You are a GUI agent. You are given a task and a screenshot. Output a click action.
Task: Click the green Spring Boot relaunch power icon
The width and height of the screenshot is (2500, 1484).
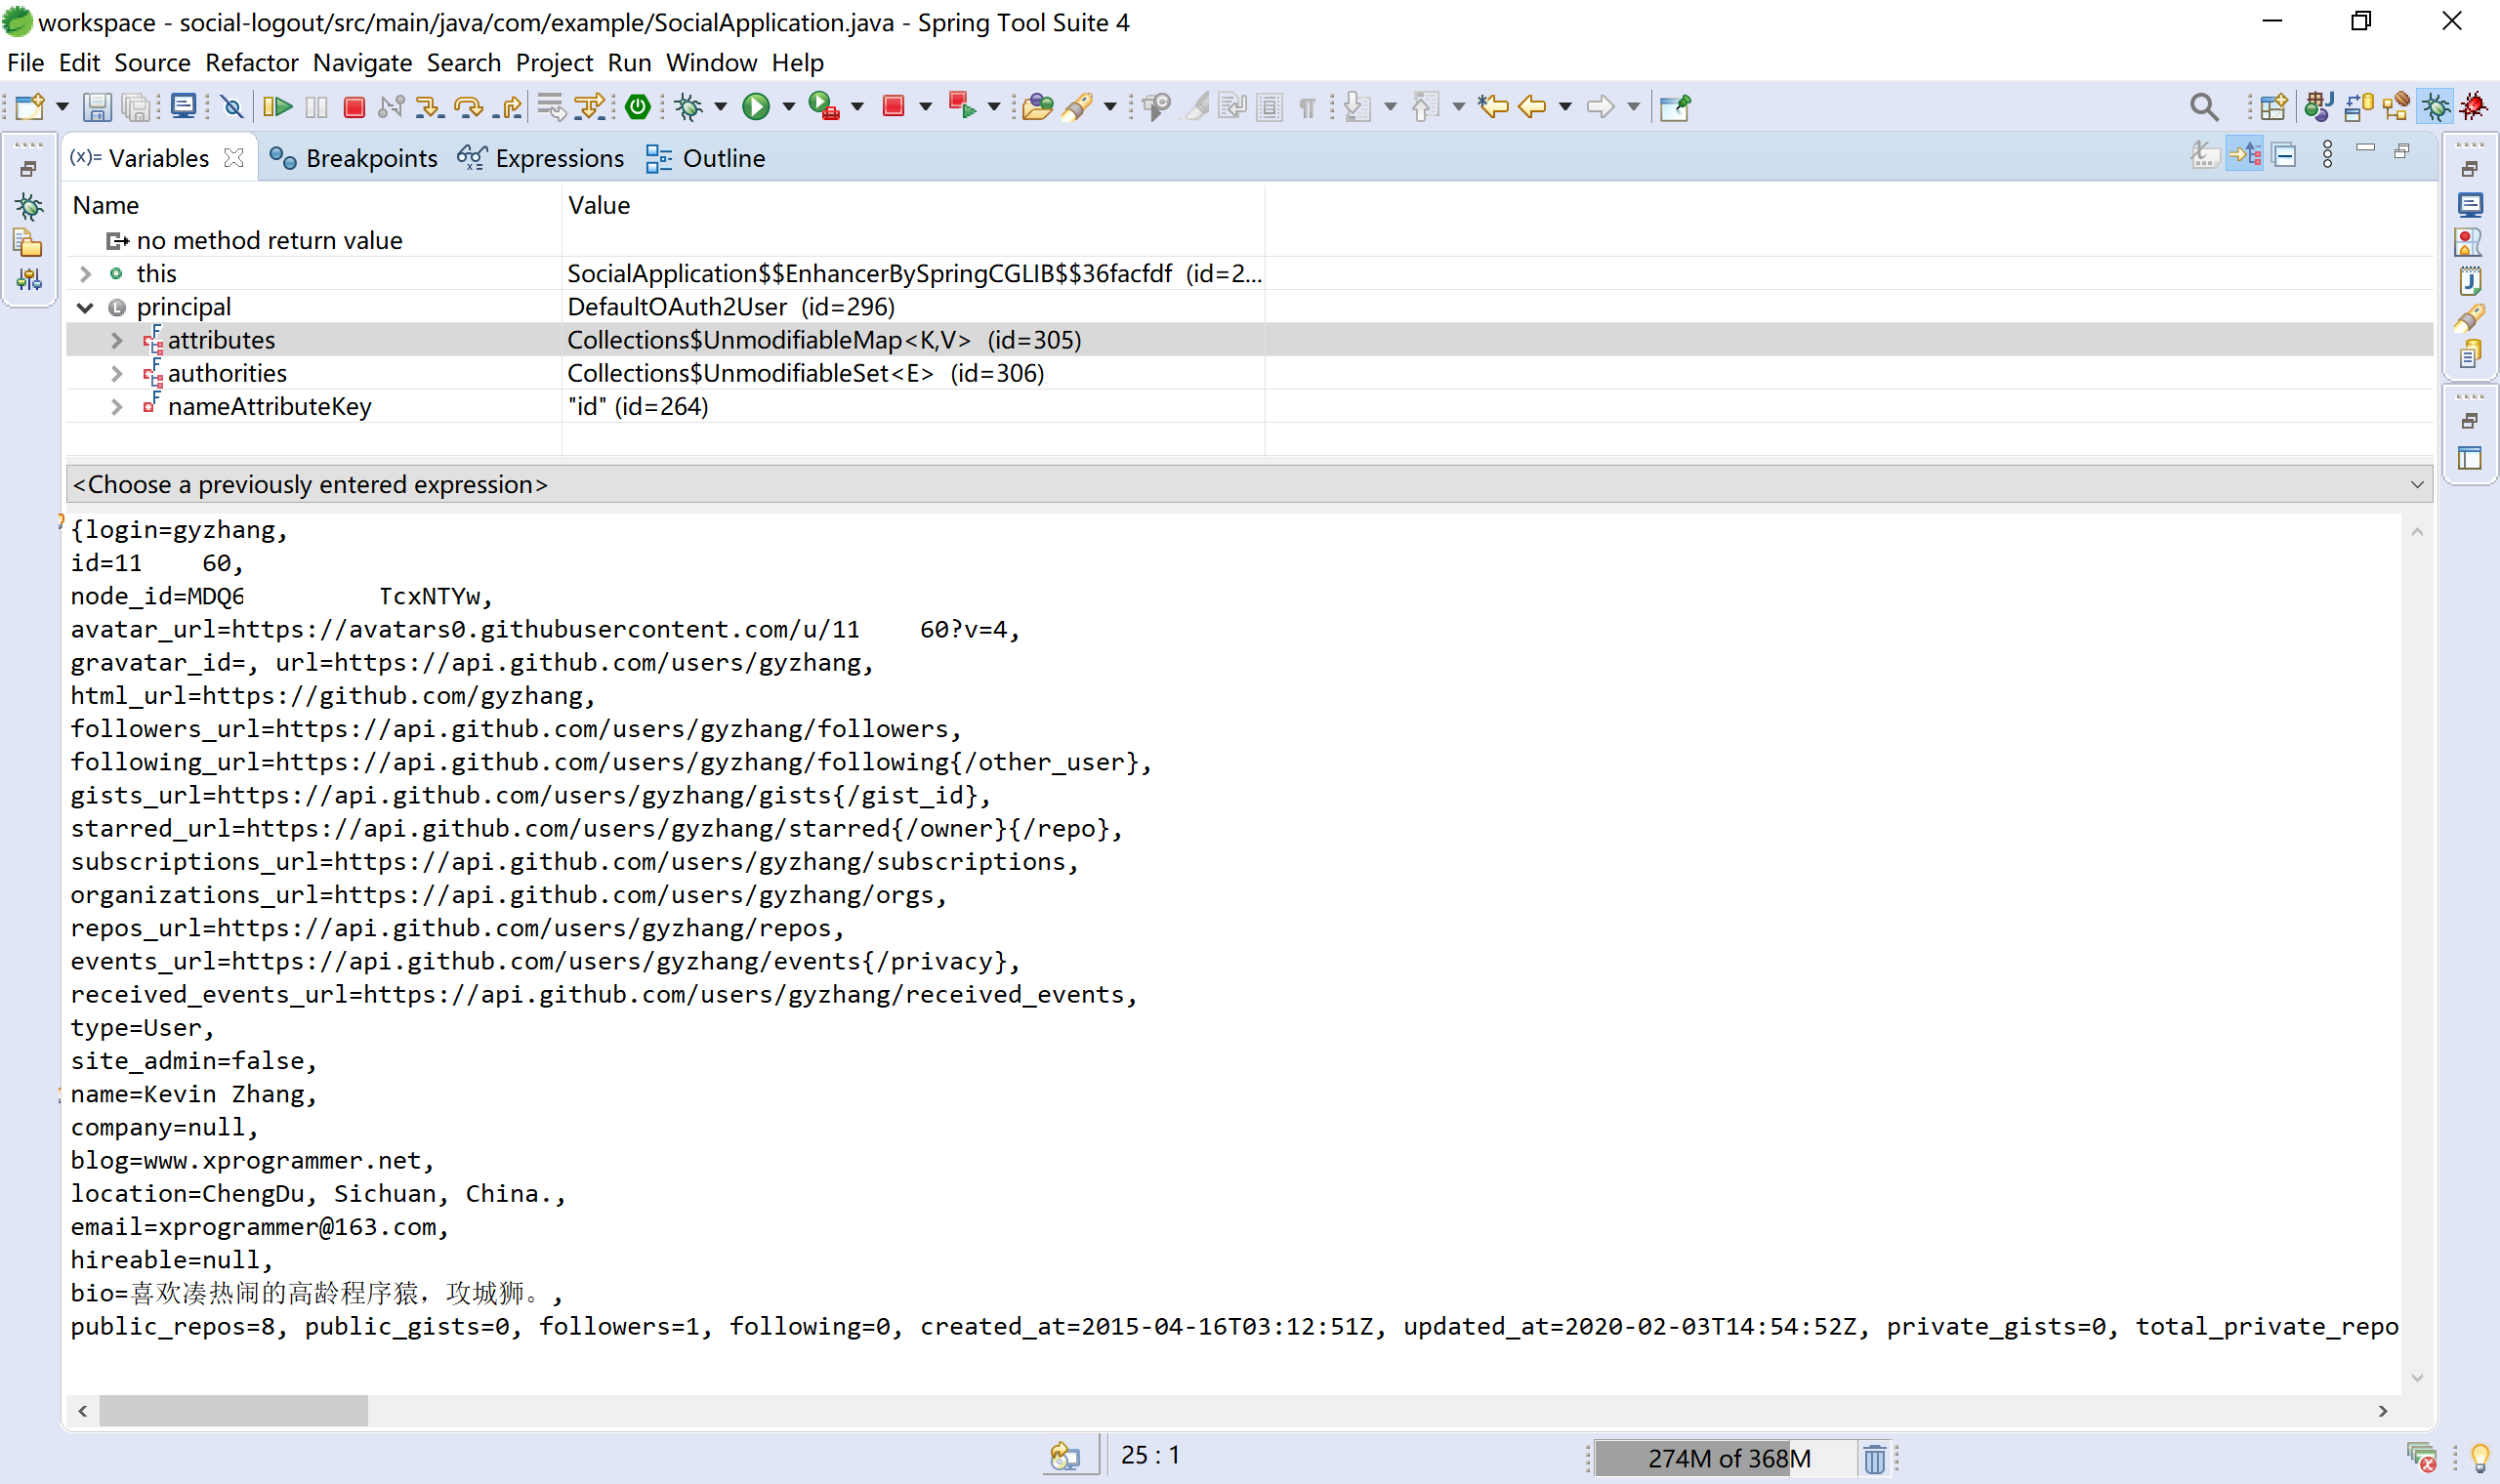pyautogui.click(x=637, y=107)
